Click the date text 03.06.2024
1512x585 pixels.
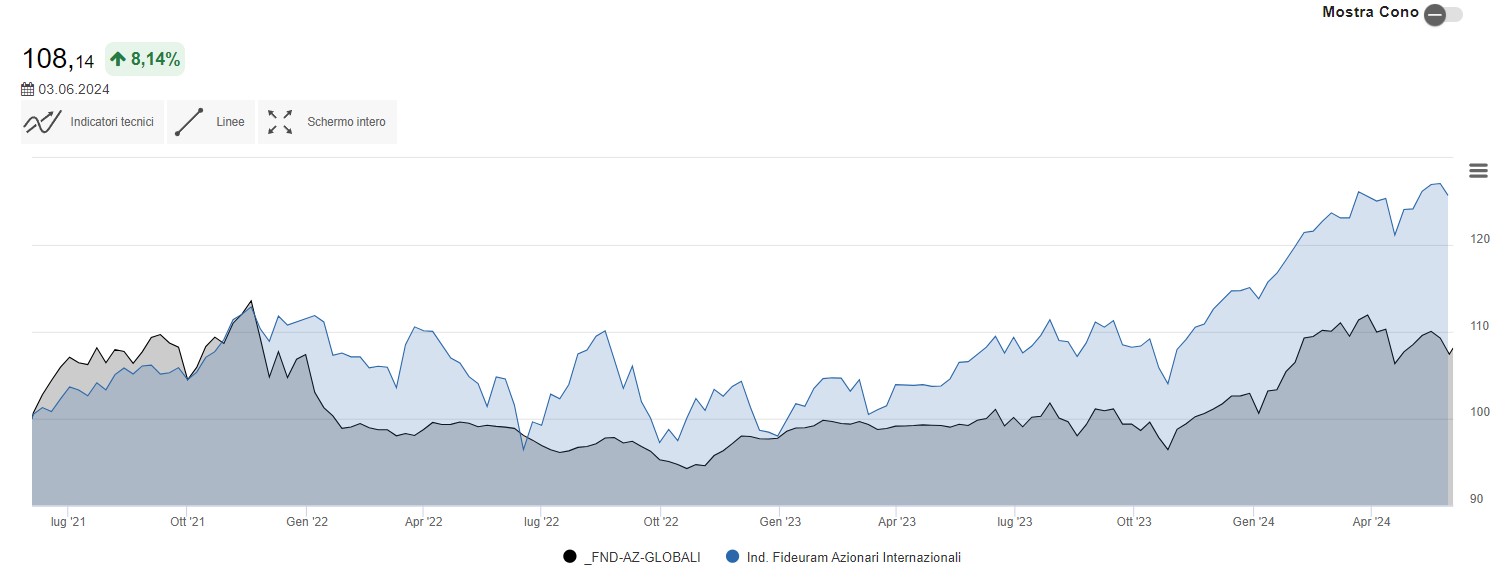74,89
